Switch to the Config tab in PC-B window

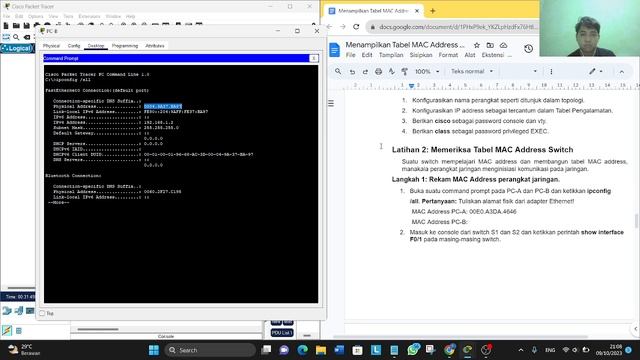[x=74, y=46]
